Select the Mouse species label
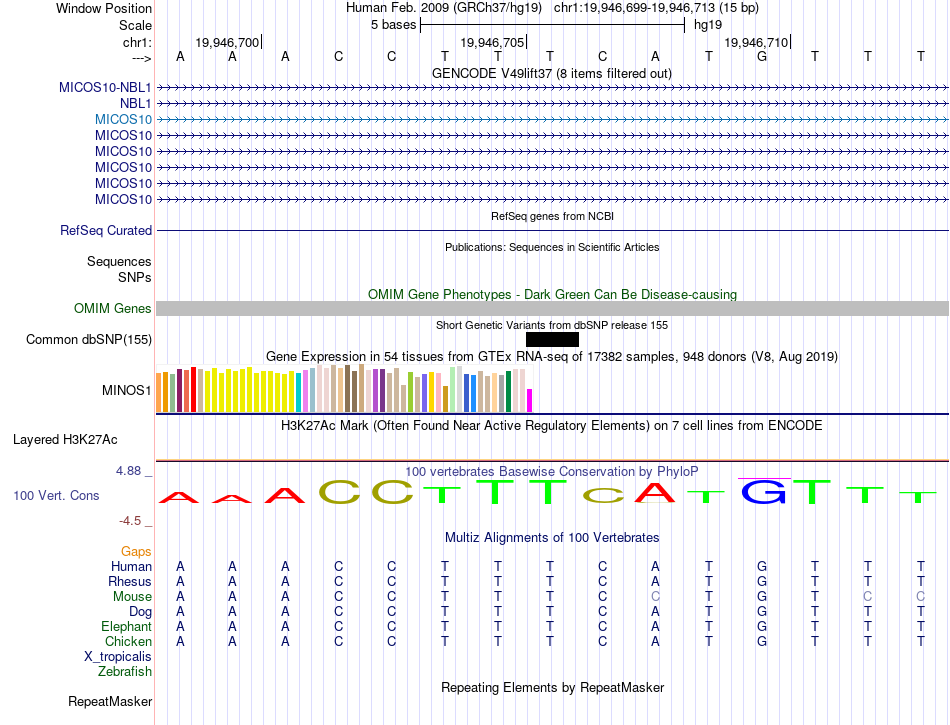950x725 pixels. [x=132, y=597]
